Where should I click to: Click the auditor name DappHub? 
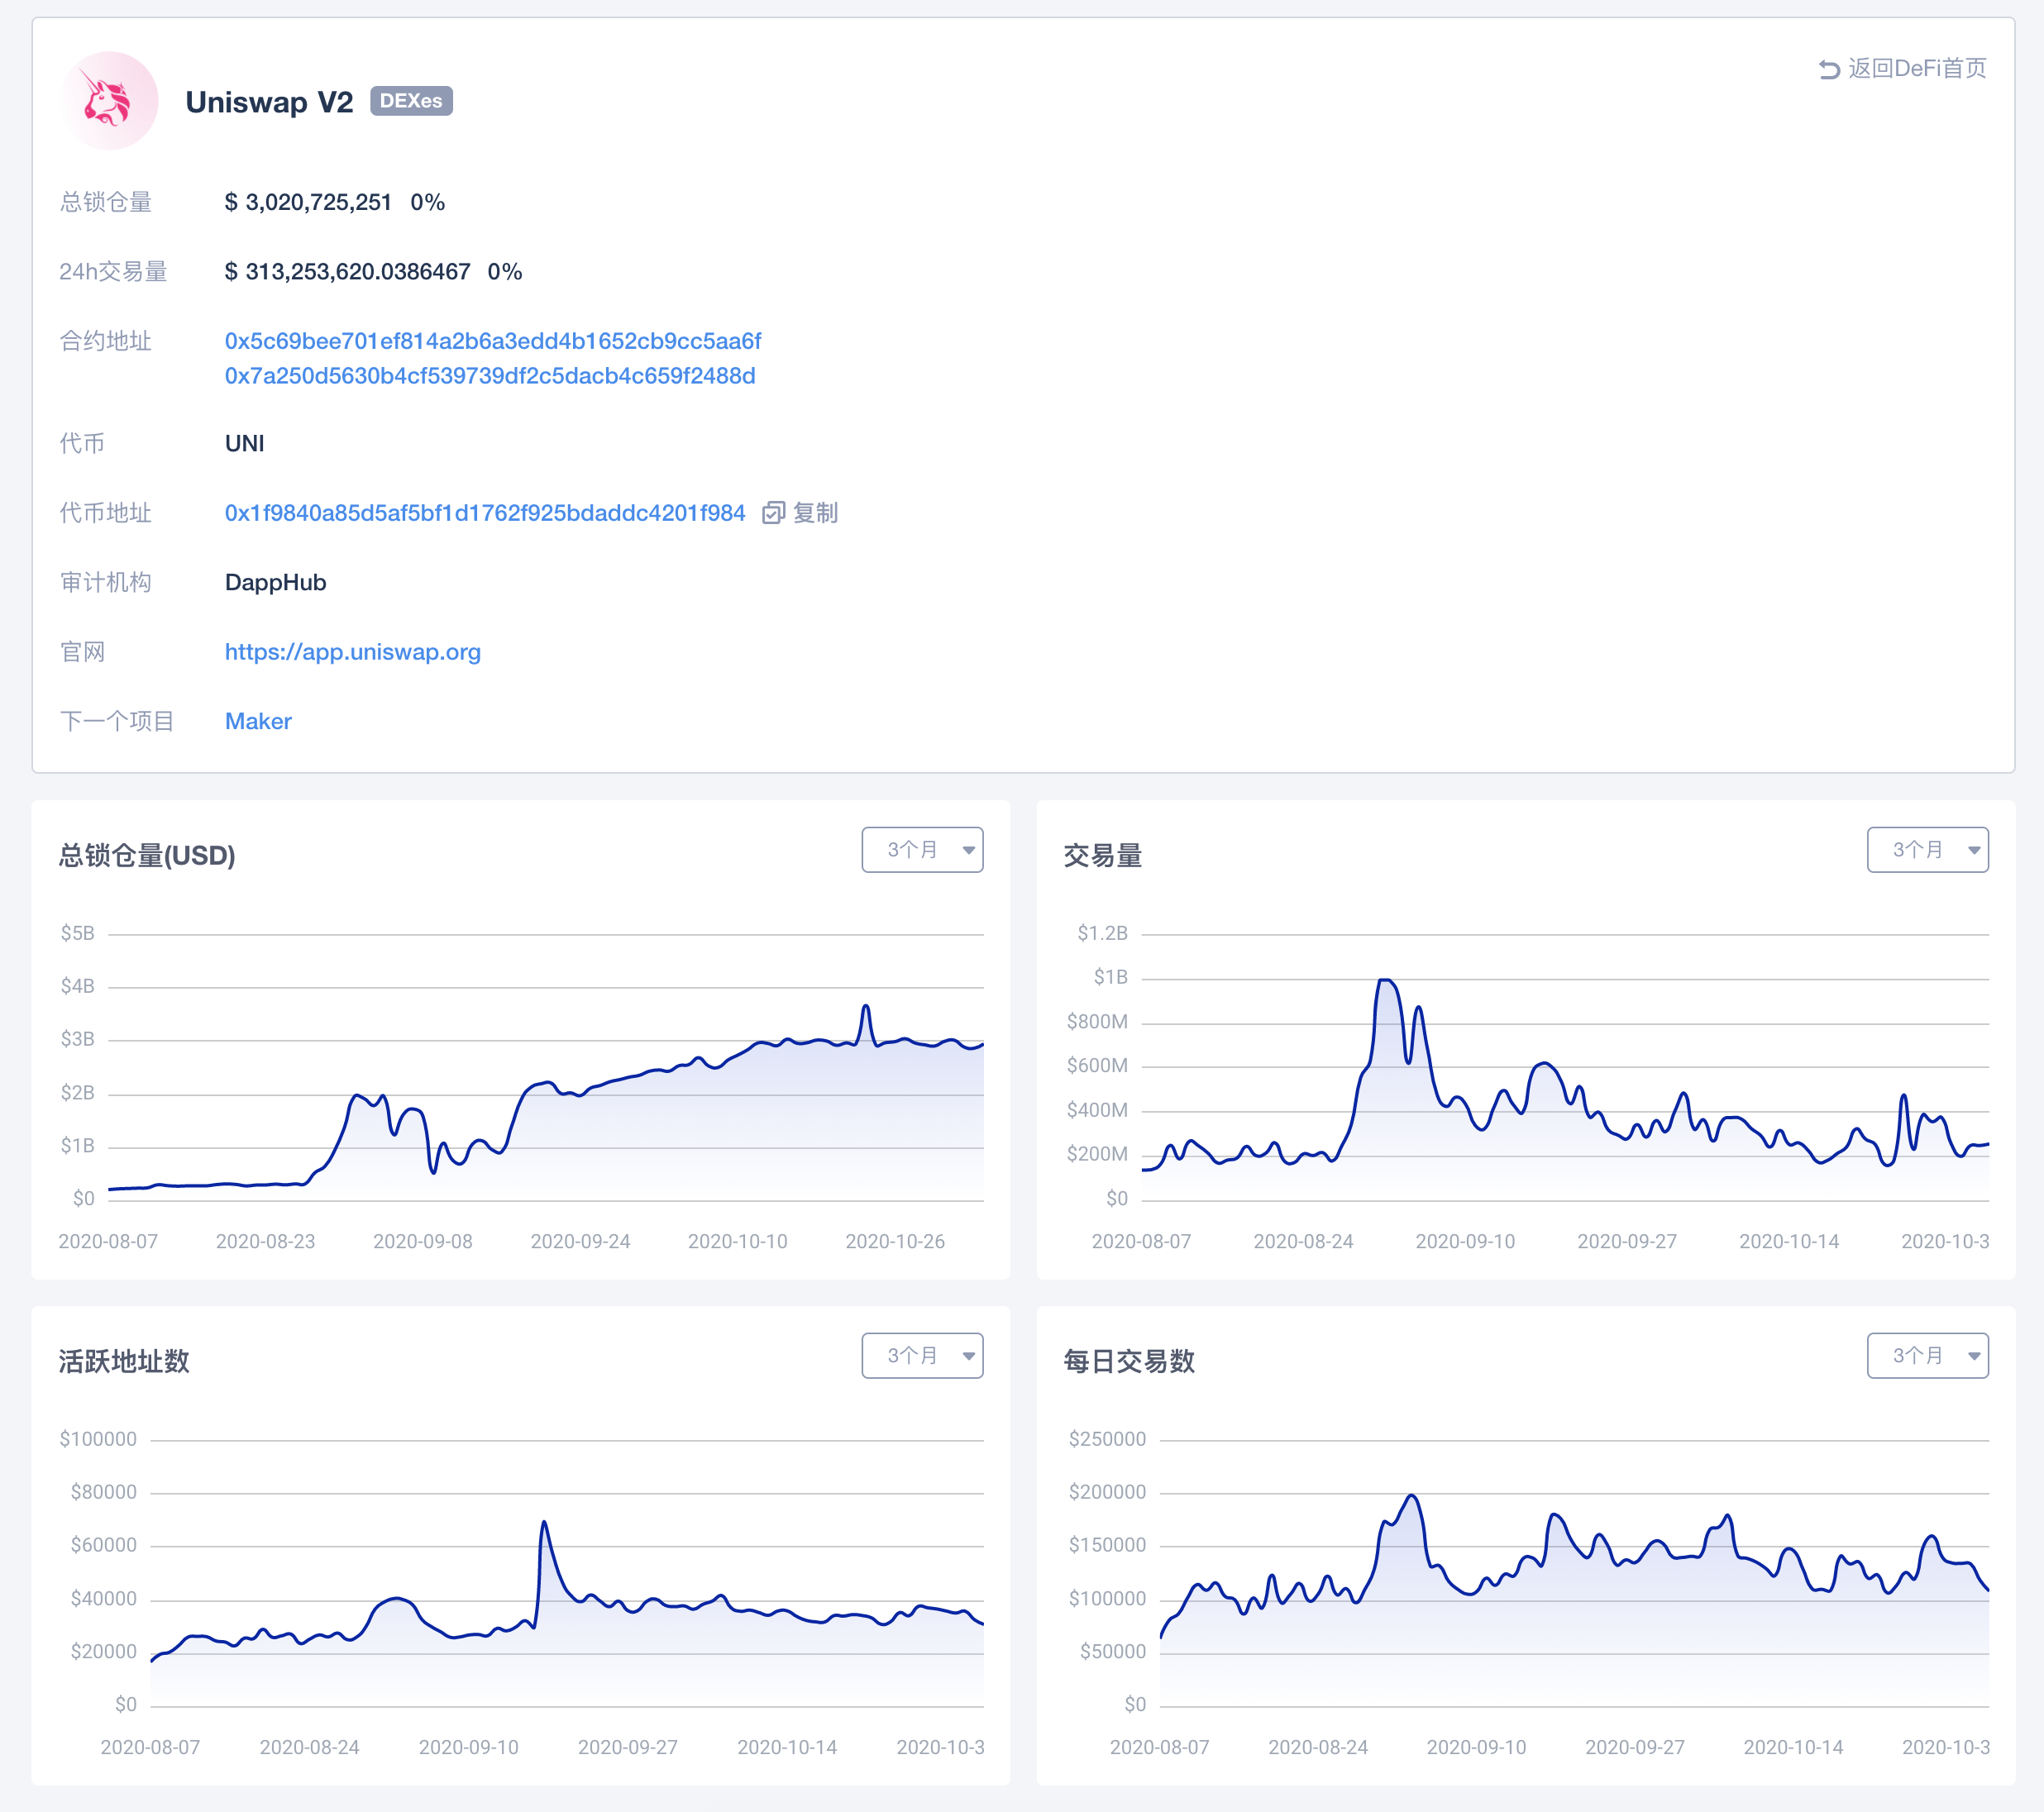pyautogui.click(x=276, y=582)
